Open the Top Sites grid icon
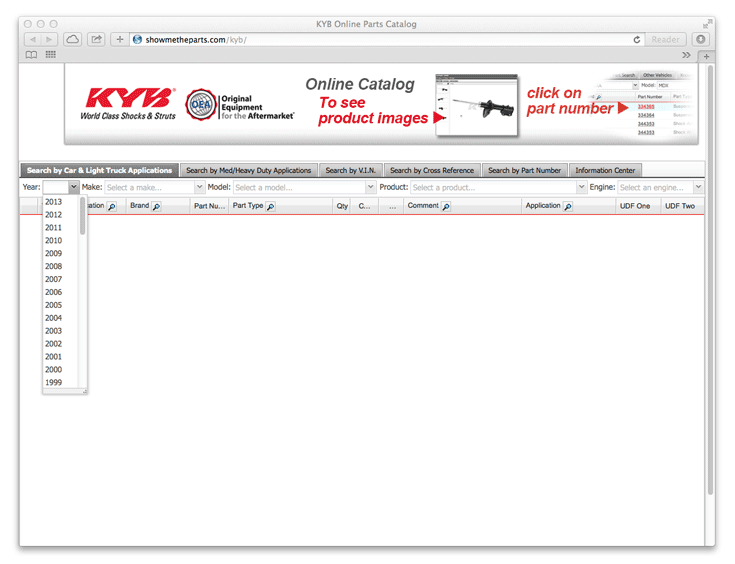The width and height of the screenshot is (735, 564). pyautogui.click(x=50, y=55)
